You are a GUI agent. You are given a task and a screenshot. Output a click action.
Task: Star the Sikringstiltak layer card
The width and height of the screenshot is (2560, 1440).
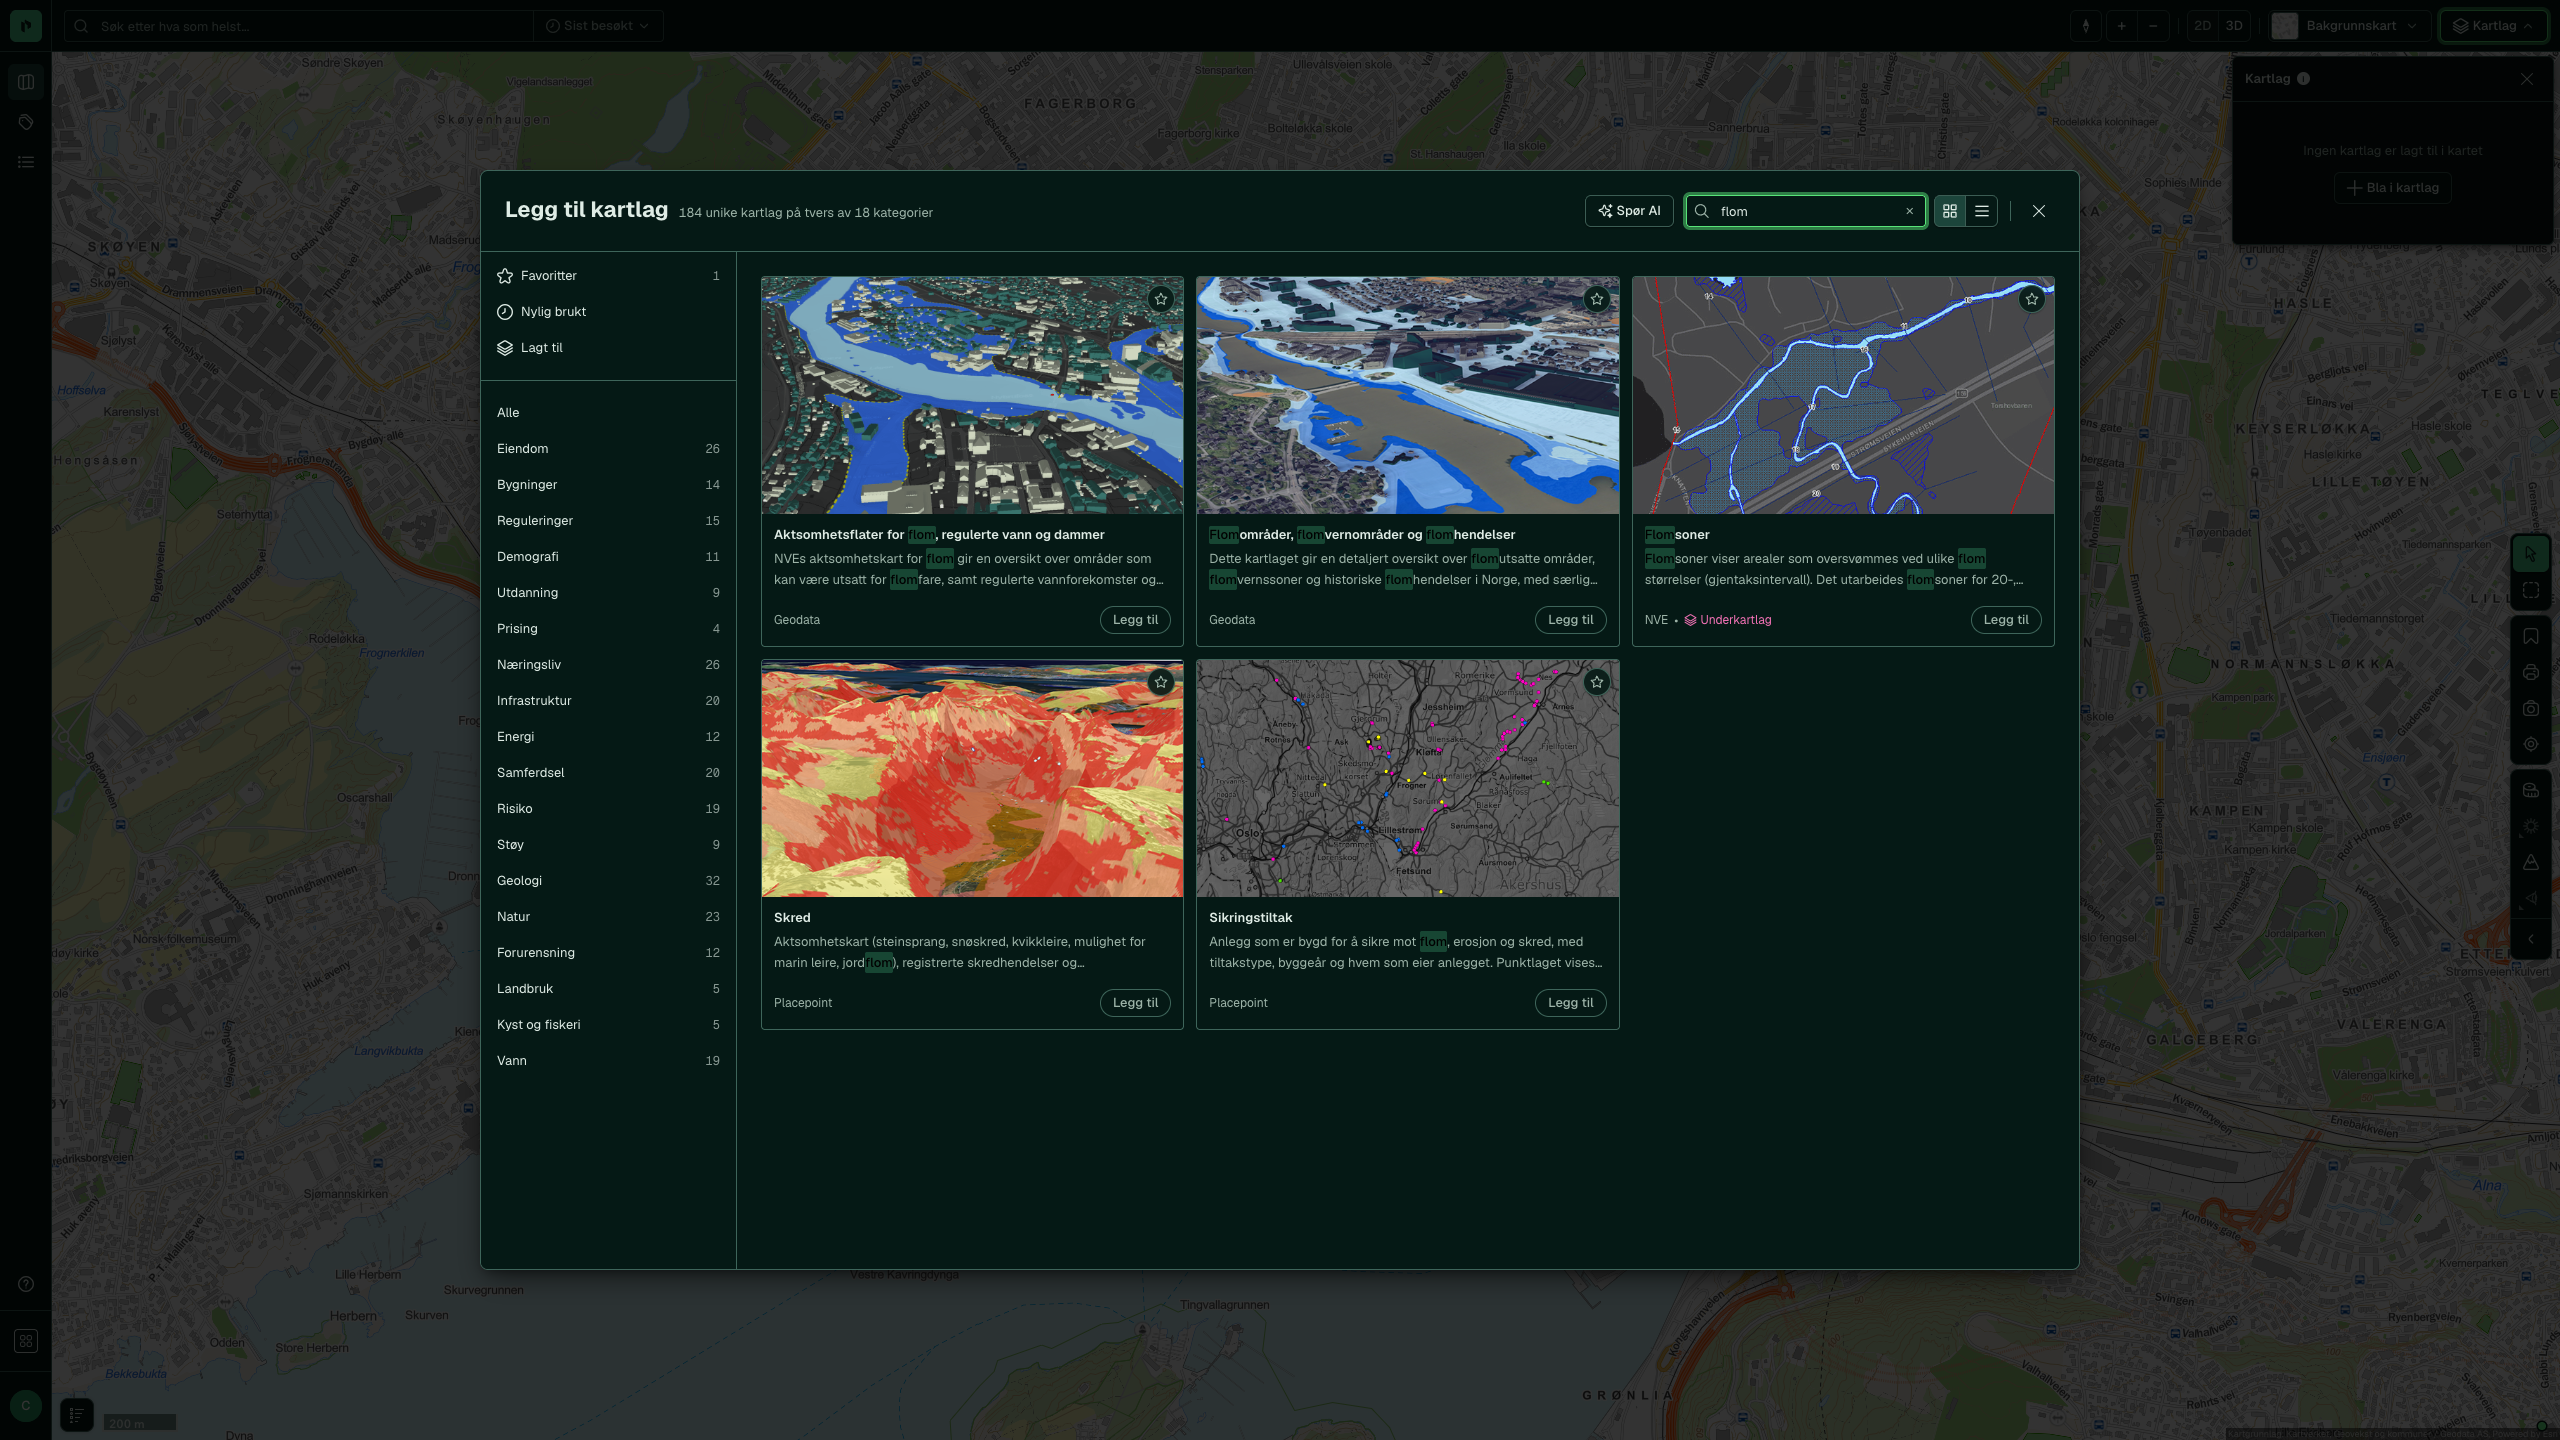coord(1596,682)
